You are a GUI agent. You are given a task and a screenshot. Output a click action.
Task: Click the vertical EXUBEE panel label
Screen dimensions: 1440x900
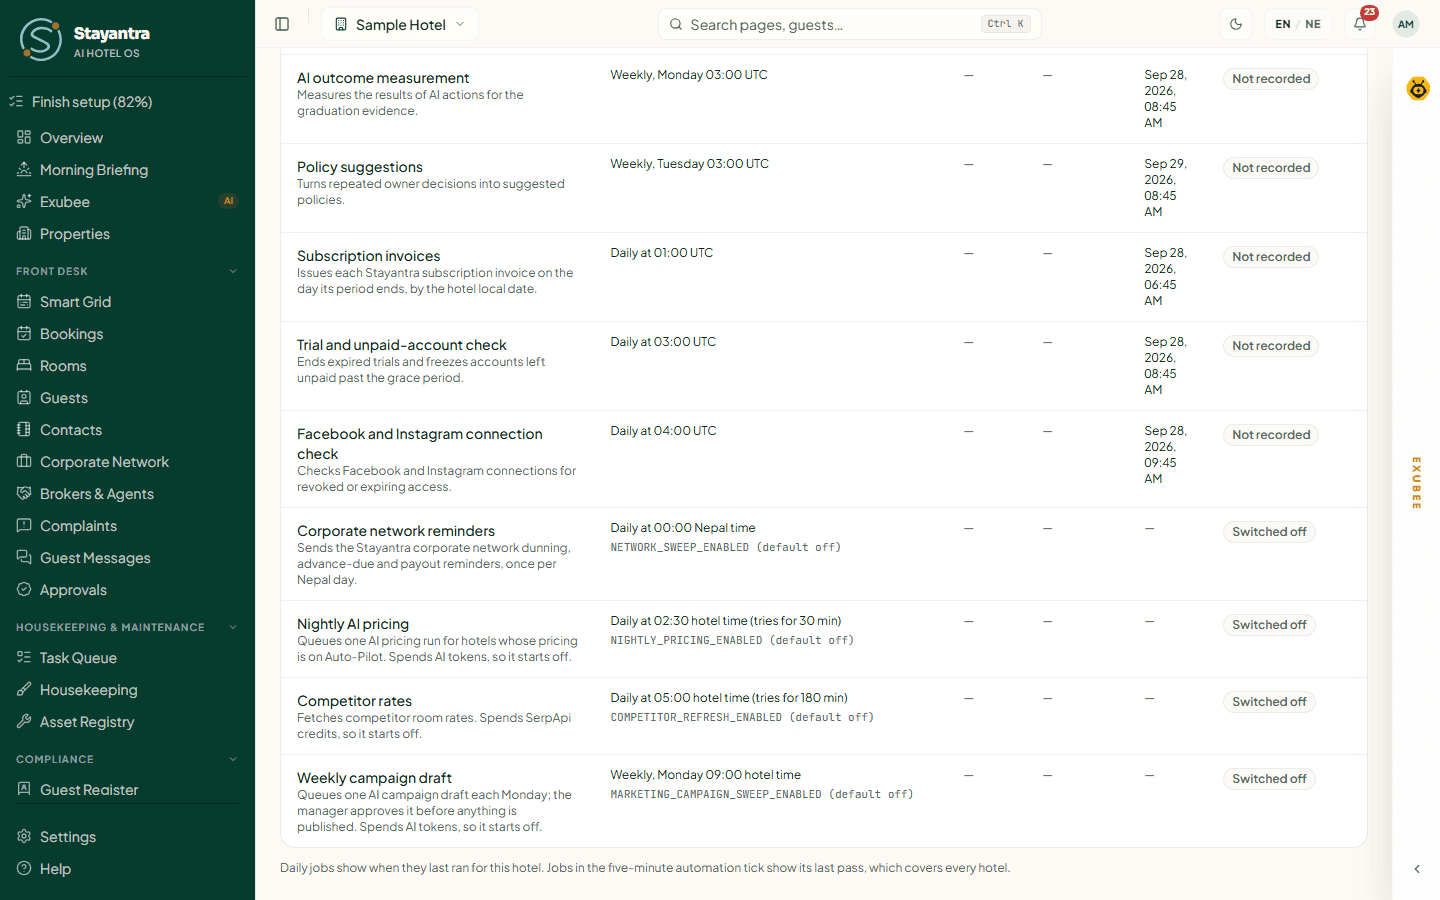pyautogui.click(x=1416, y=483)
